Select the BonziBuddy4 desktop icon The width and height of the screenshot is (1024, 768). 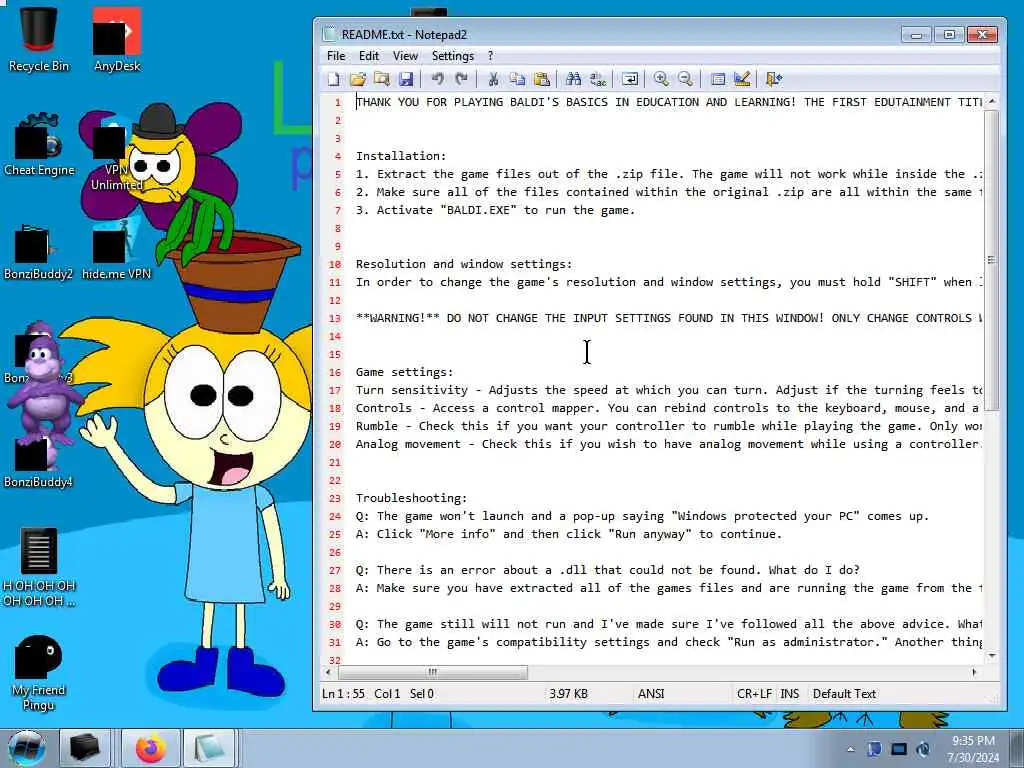click(x=38, y=460)
